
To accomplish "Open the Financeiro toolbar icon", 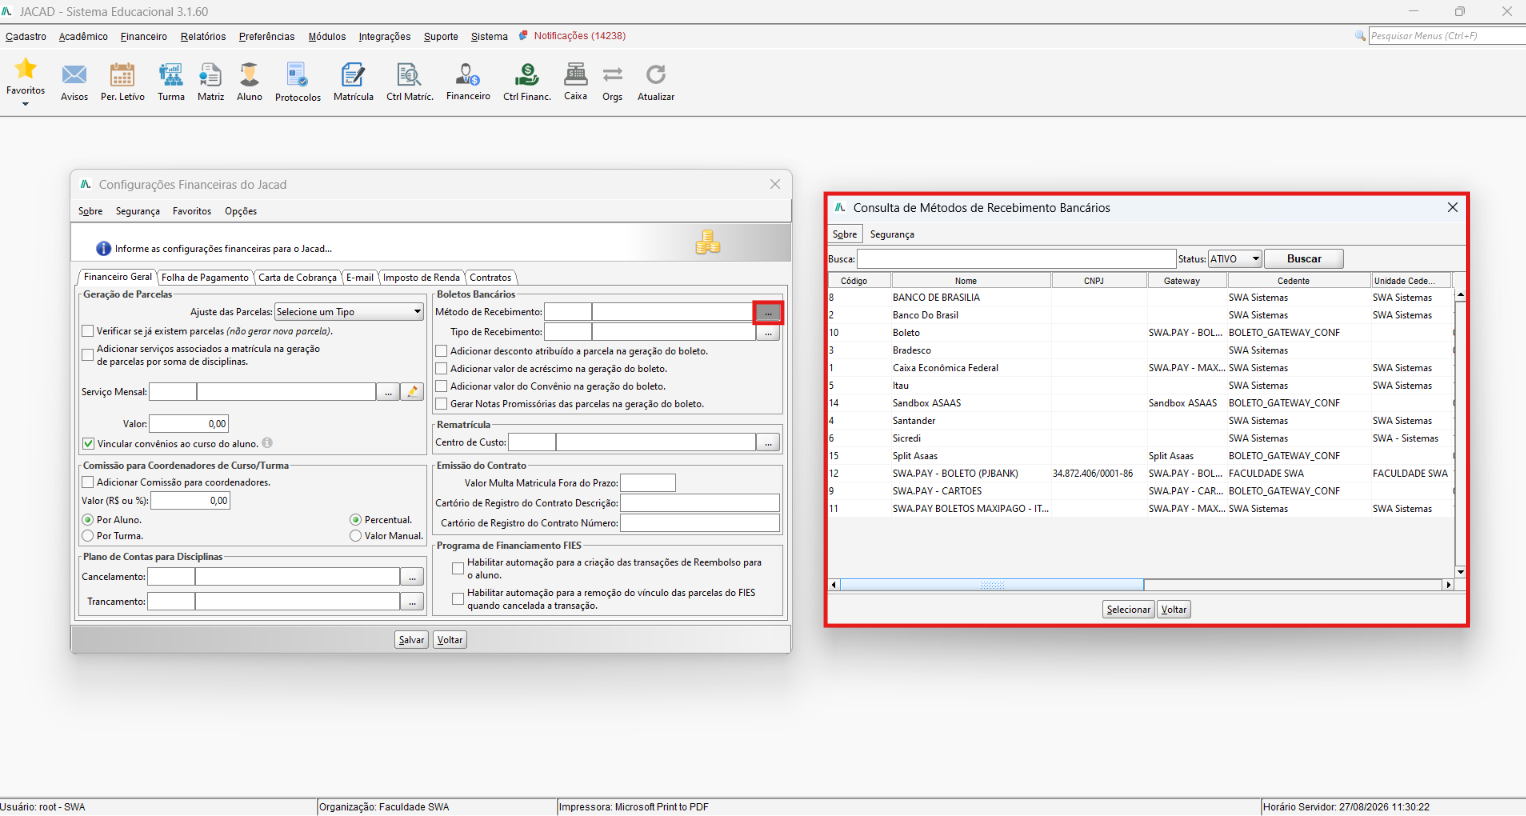I will [x=468, y=75].
